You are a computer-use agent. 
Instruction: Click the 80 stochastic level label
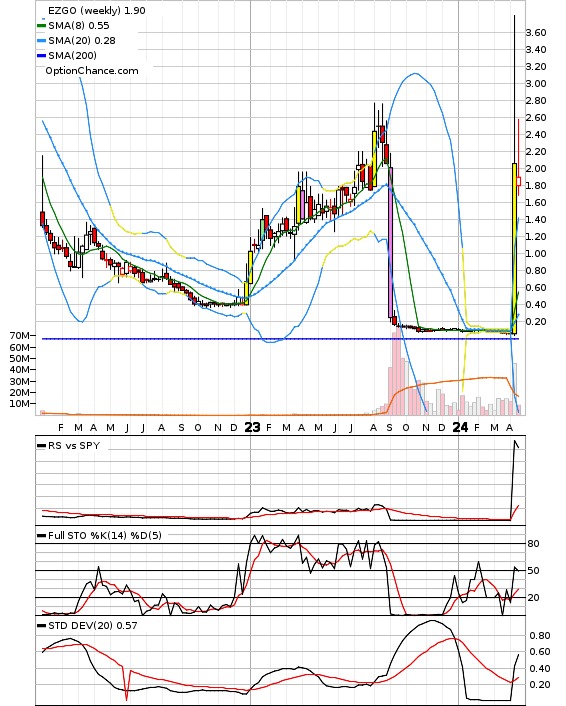[x=533, y=544]
